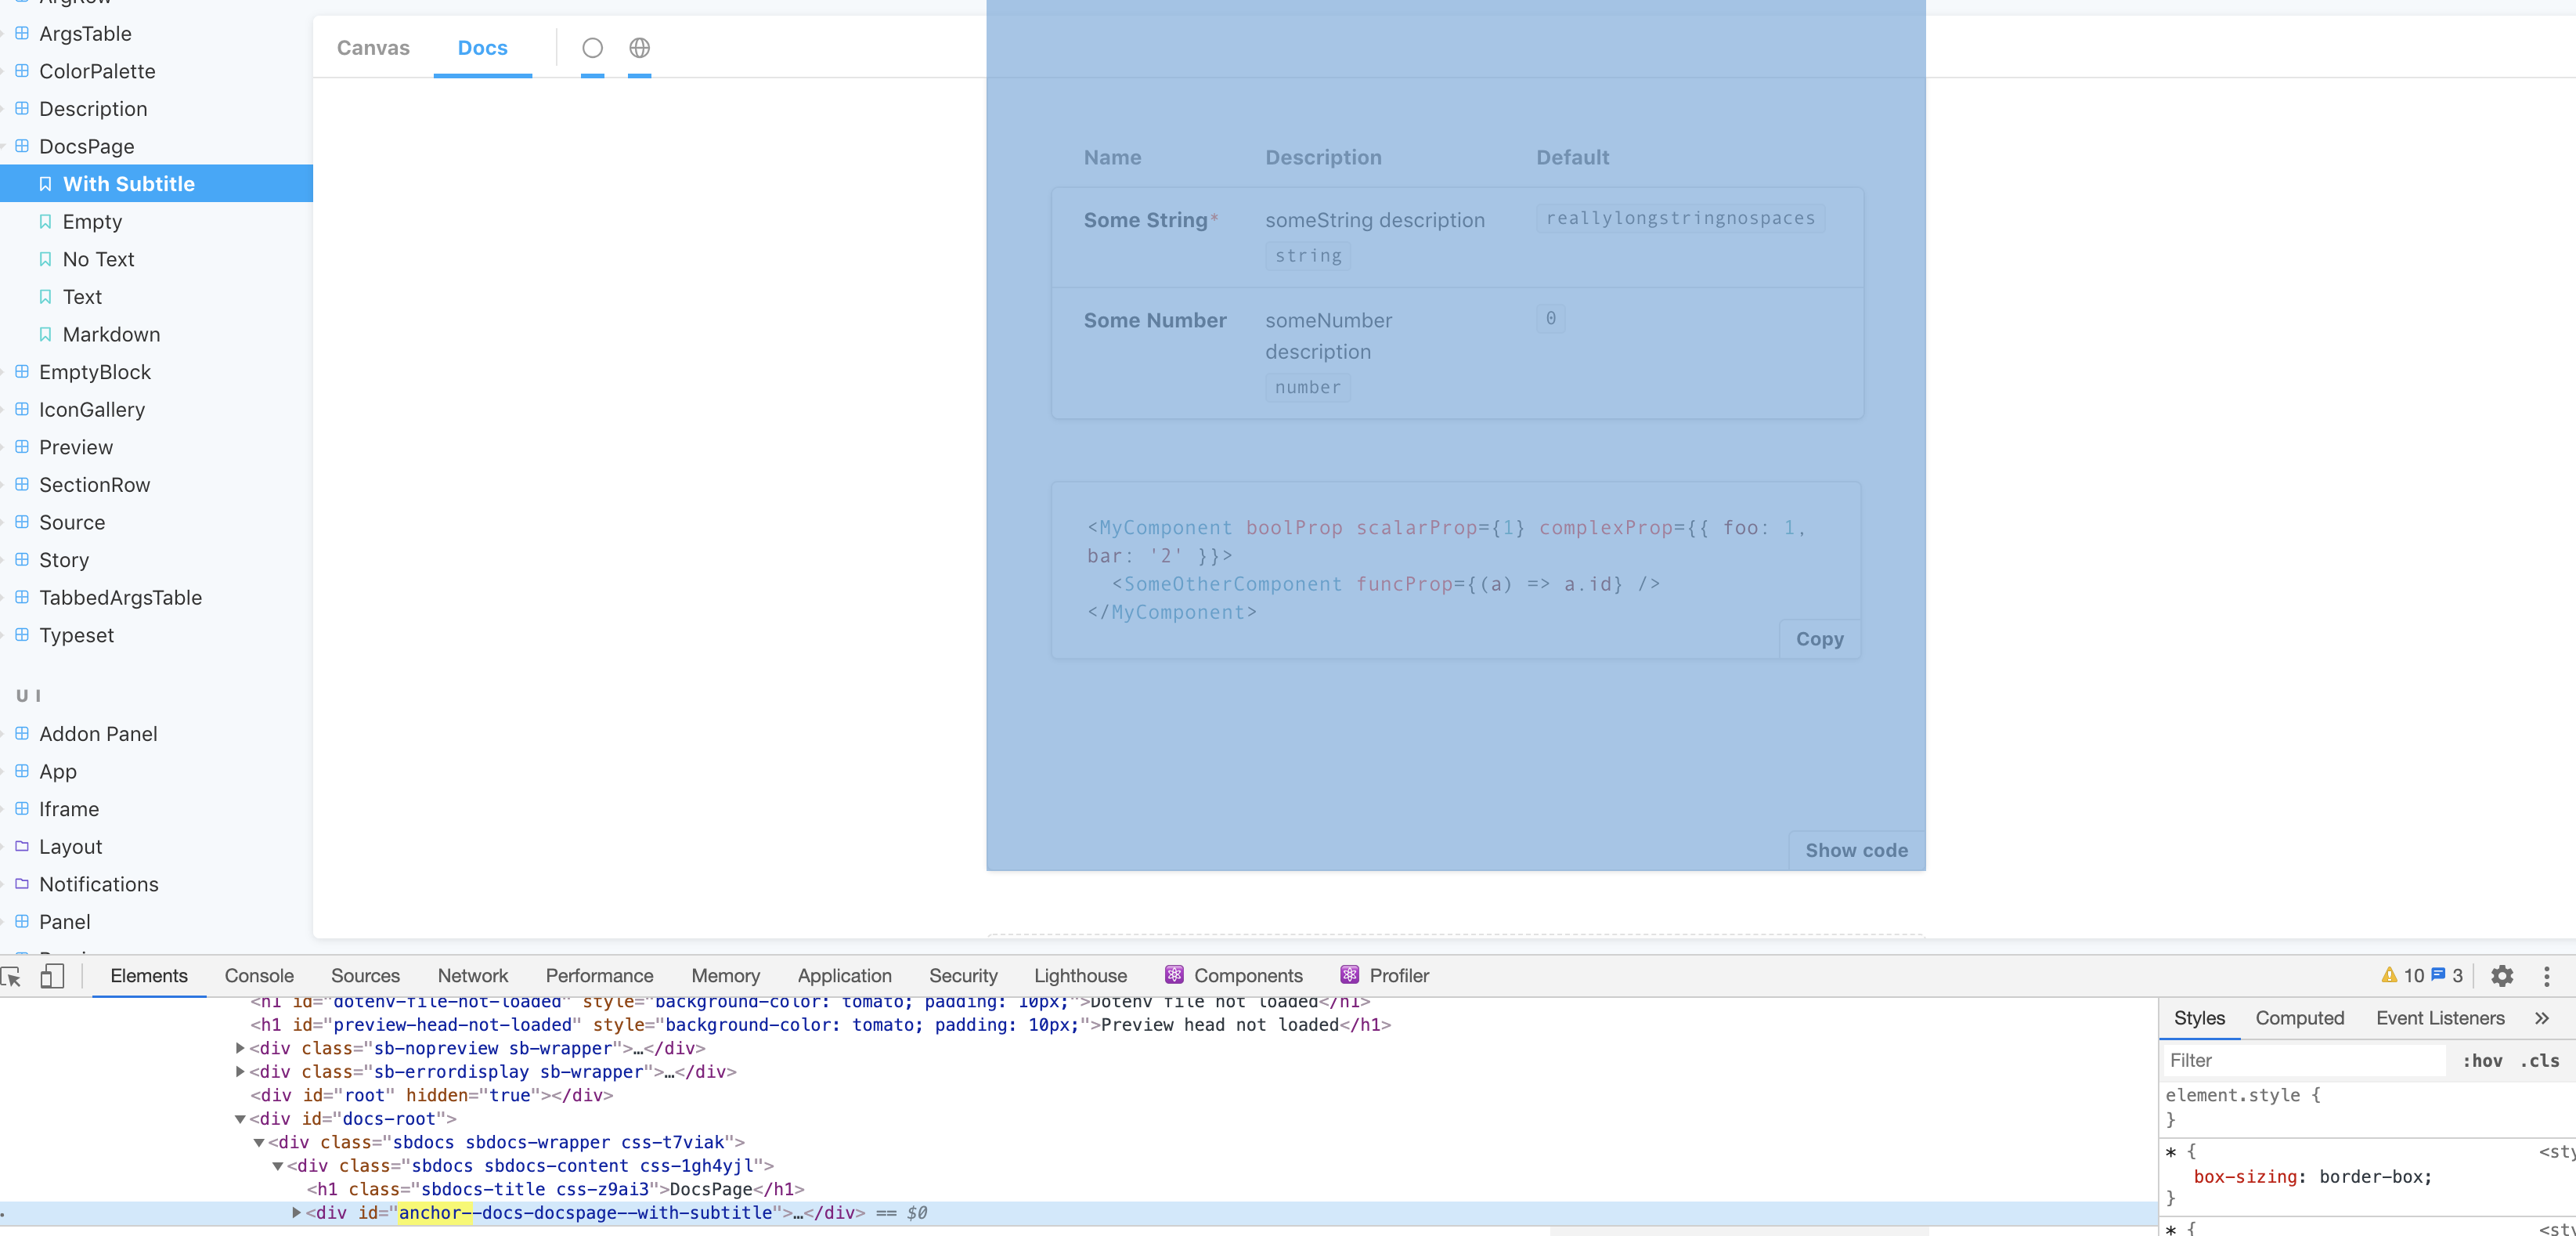Click the Show code button
This screenshot has width=2576, height=1236.
[1856, 850]
